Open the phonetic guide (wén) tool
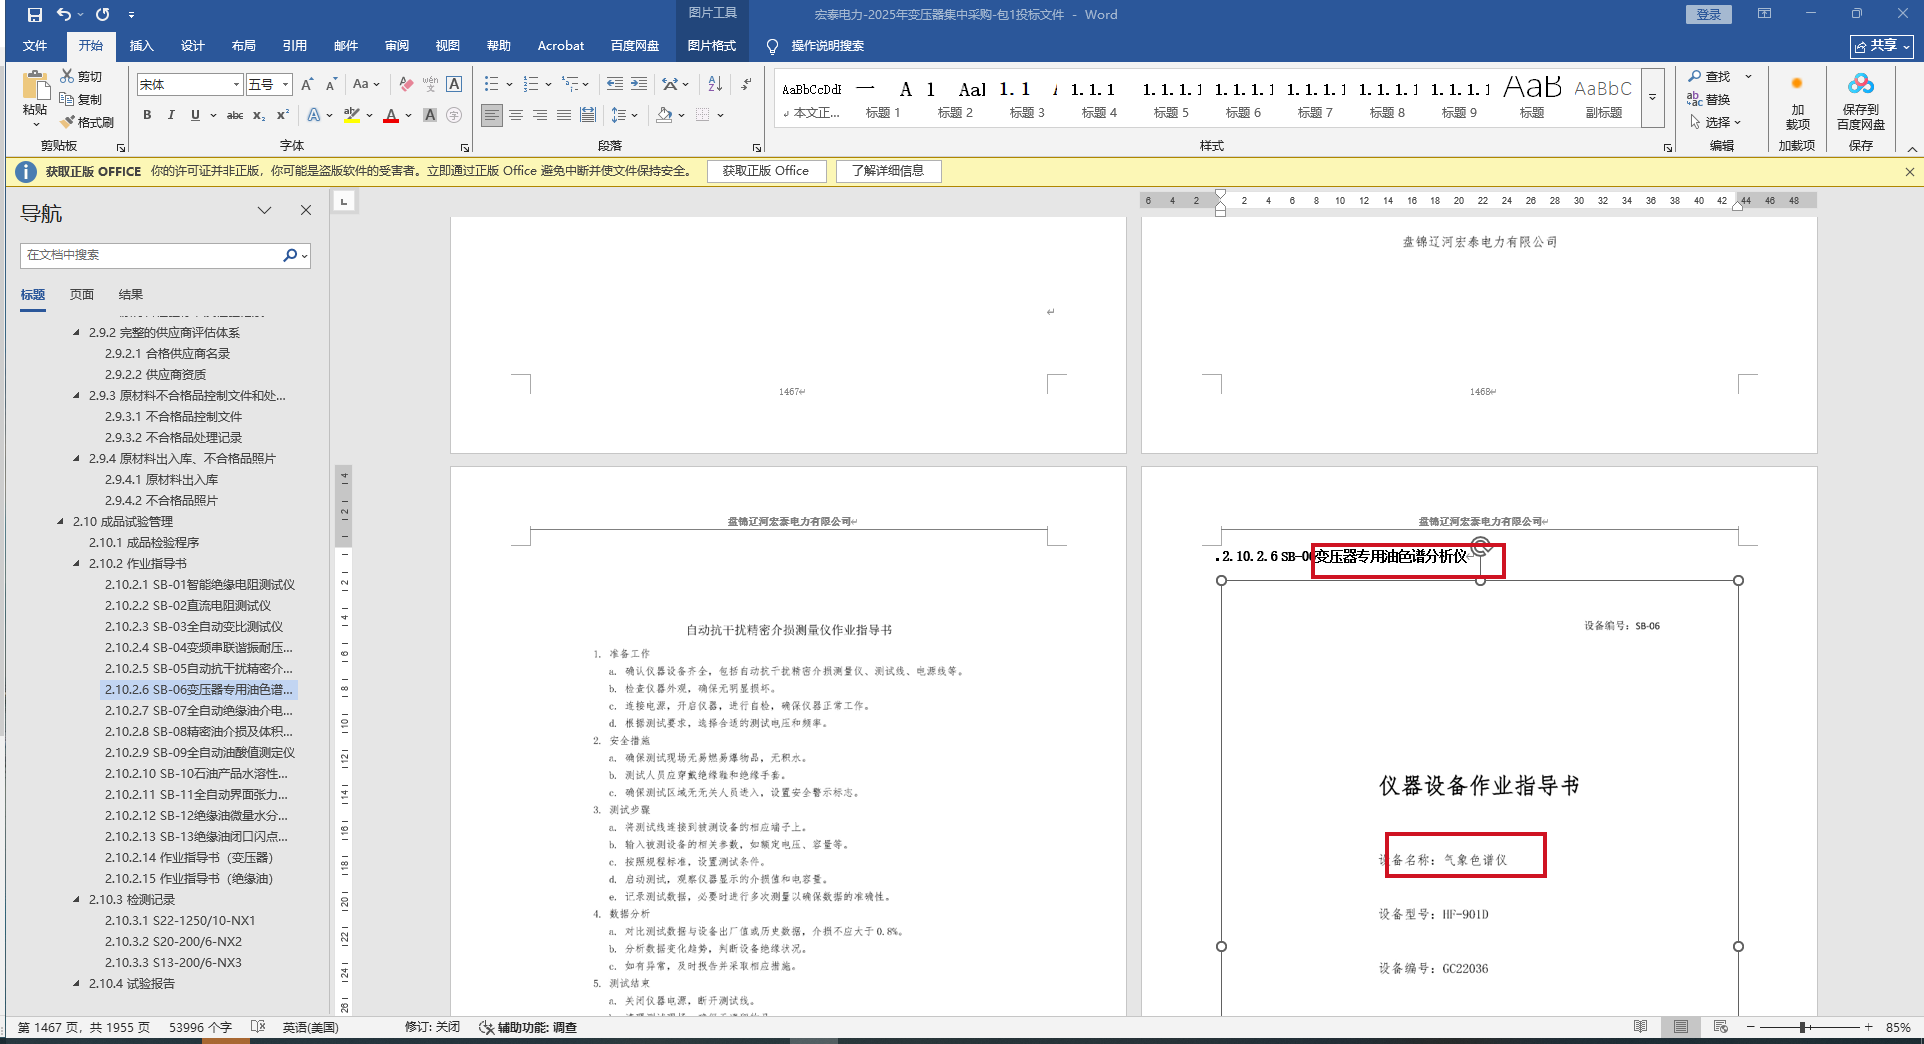Image resolution: width=1924 pixels, height=1044 pixels. (x=430, y=84)
